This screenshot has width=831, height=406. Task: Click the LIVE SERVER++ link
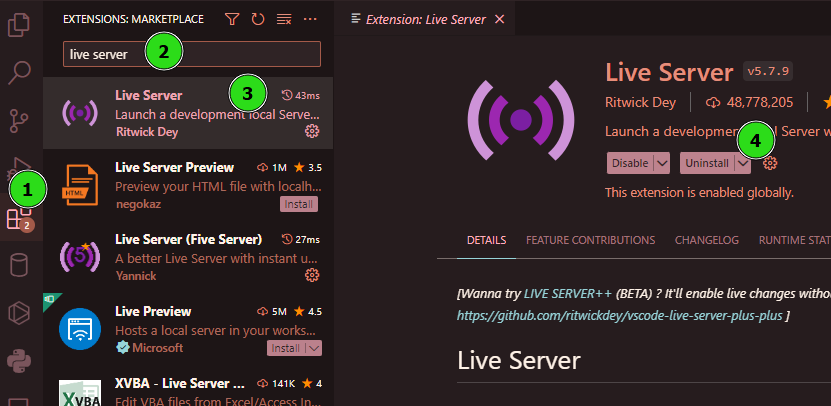tap(568, 294)
